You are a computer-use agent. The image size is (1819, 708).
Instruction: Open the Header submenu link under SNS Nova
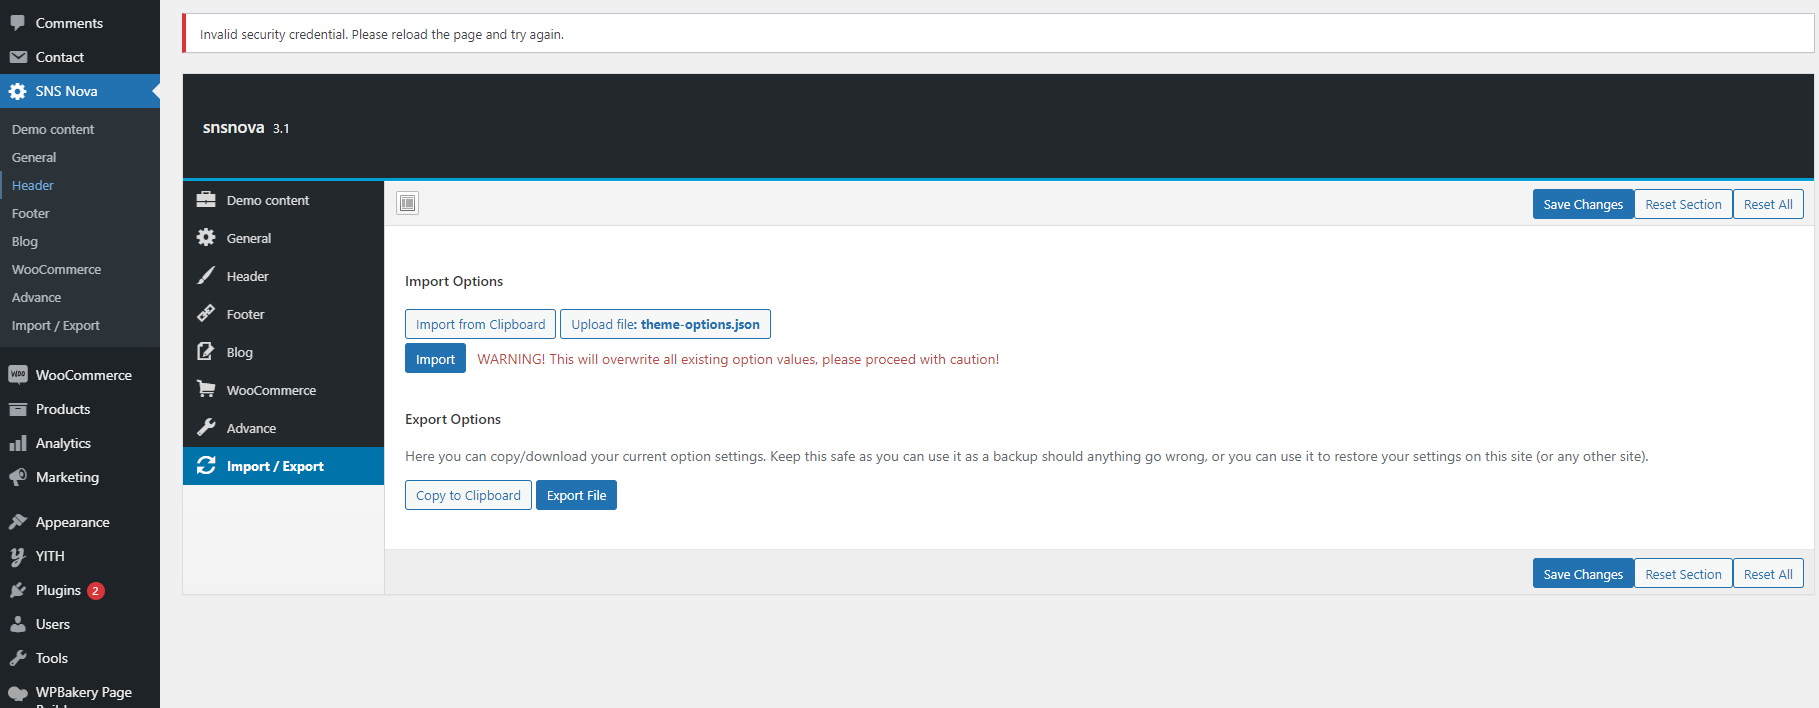33,185
